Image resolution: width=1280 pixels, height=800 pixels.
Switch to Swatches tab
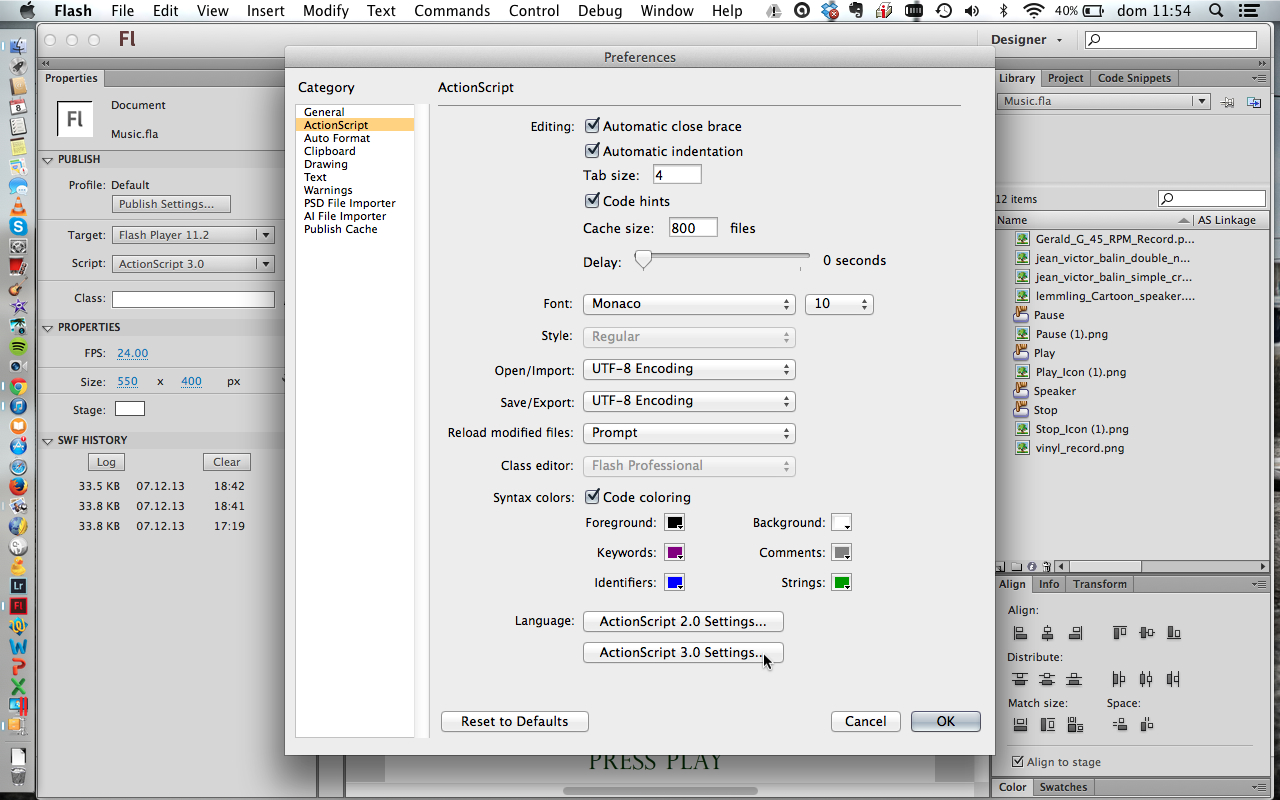click(x=1063, y=787)
